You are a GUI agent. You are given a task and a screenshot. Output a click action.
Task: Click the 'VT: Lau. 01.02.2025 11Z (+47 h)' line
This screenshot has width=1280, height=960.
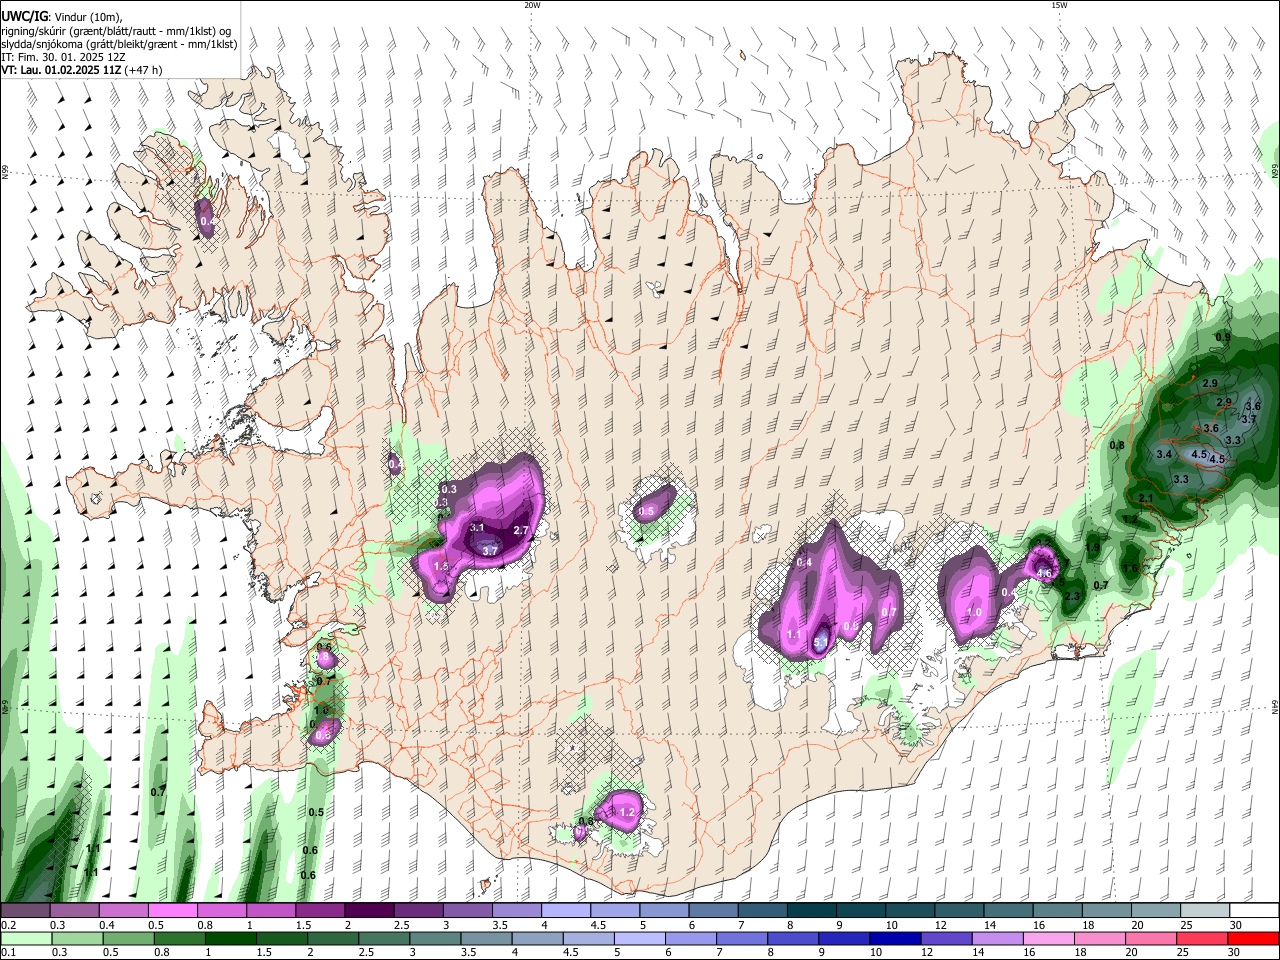pos(81,70)
